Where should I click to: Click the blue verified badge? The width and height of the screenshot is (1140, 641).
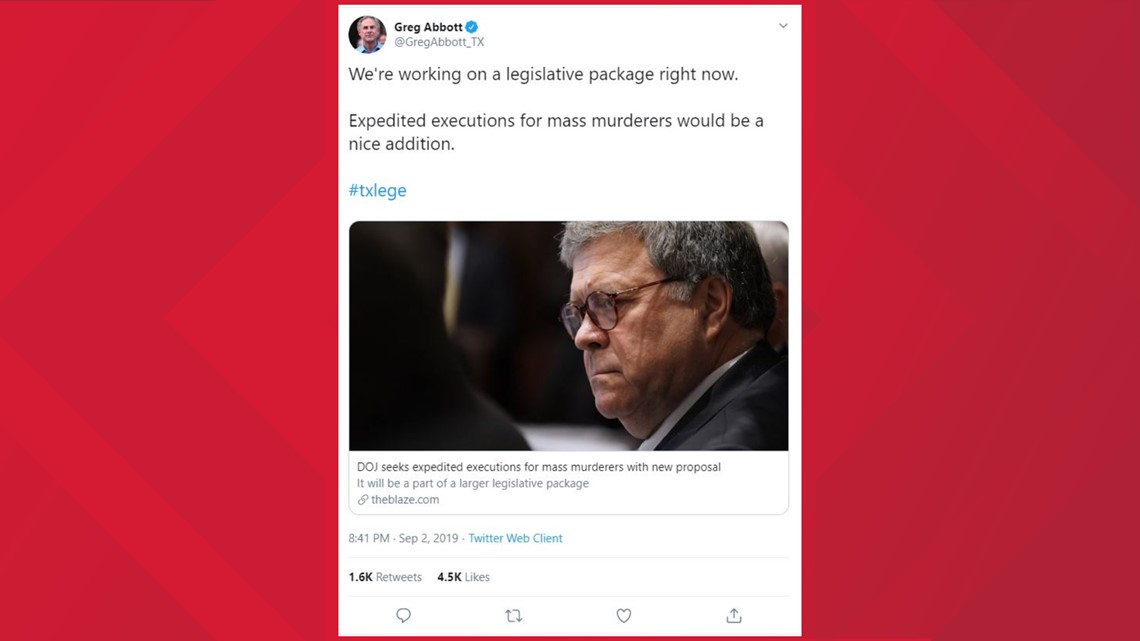click(x=472, y=27)
